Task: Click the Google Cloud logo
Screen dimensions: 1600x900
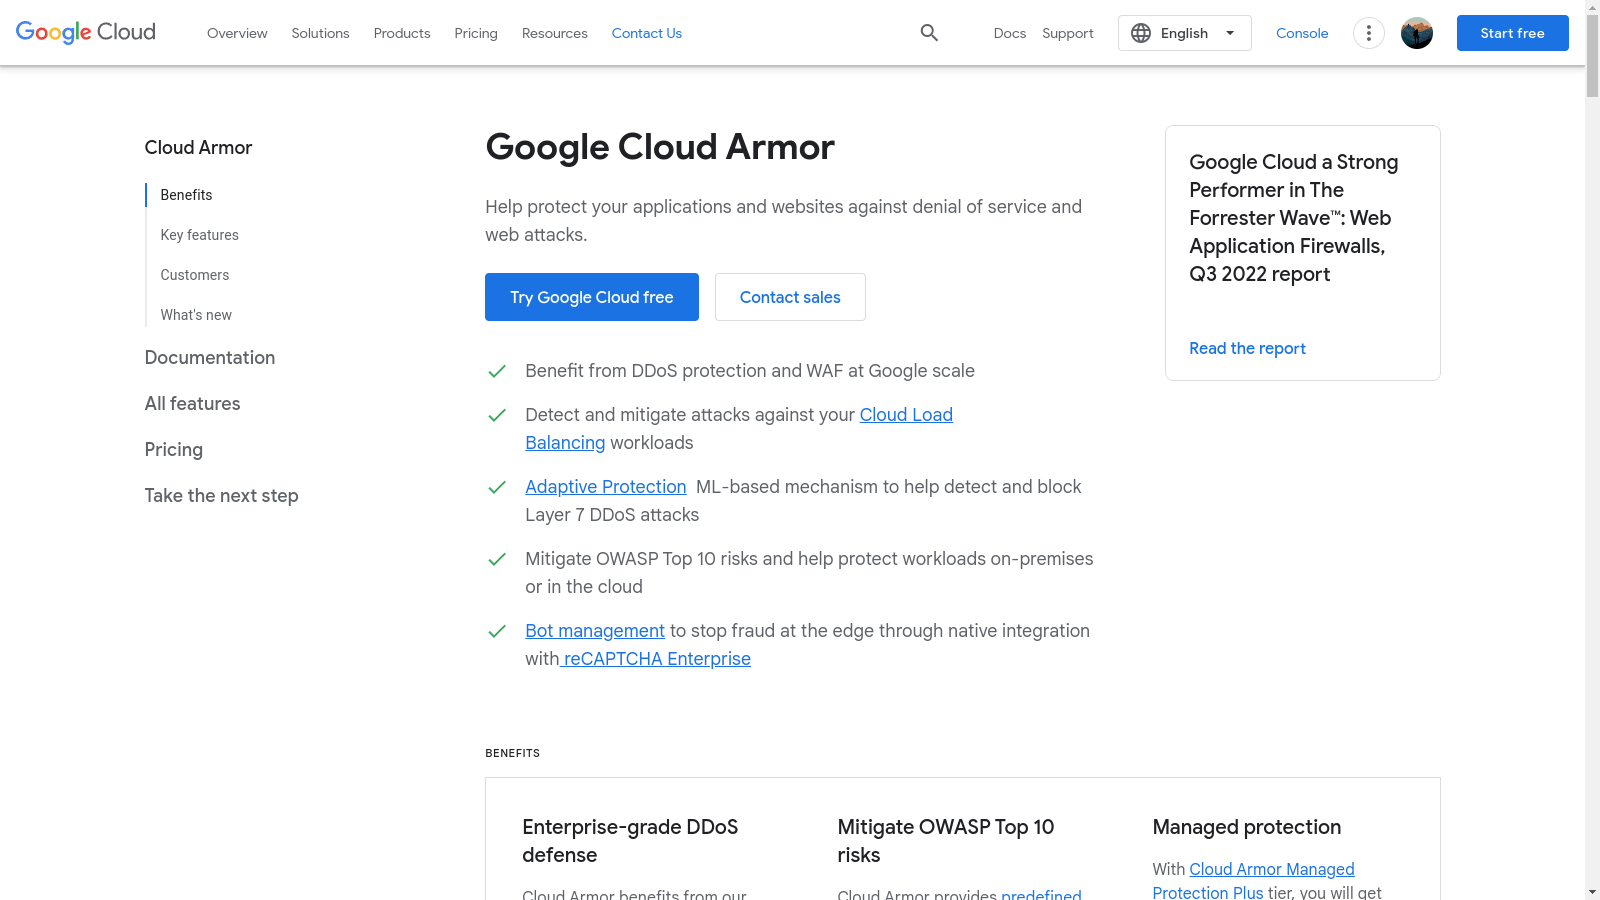Action: (85, 32)
